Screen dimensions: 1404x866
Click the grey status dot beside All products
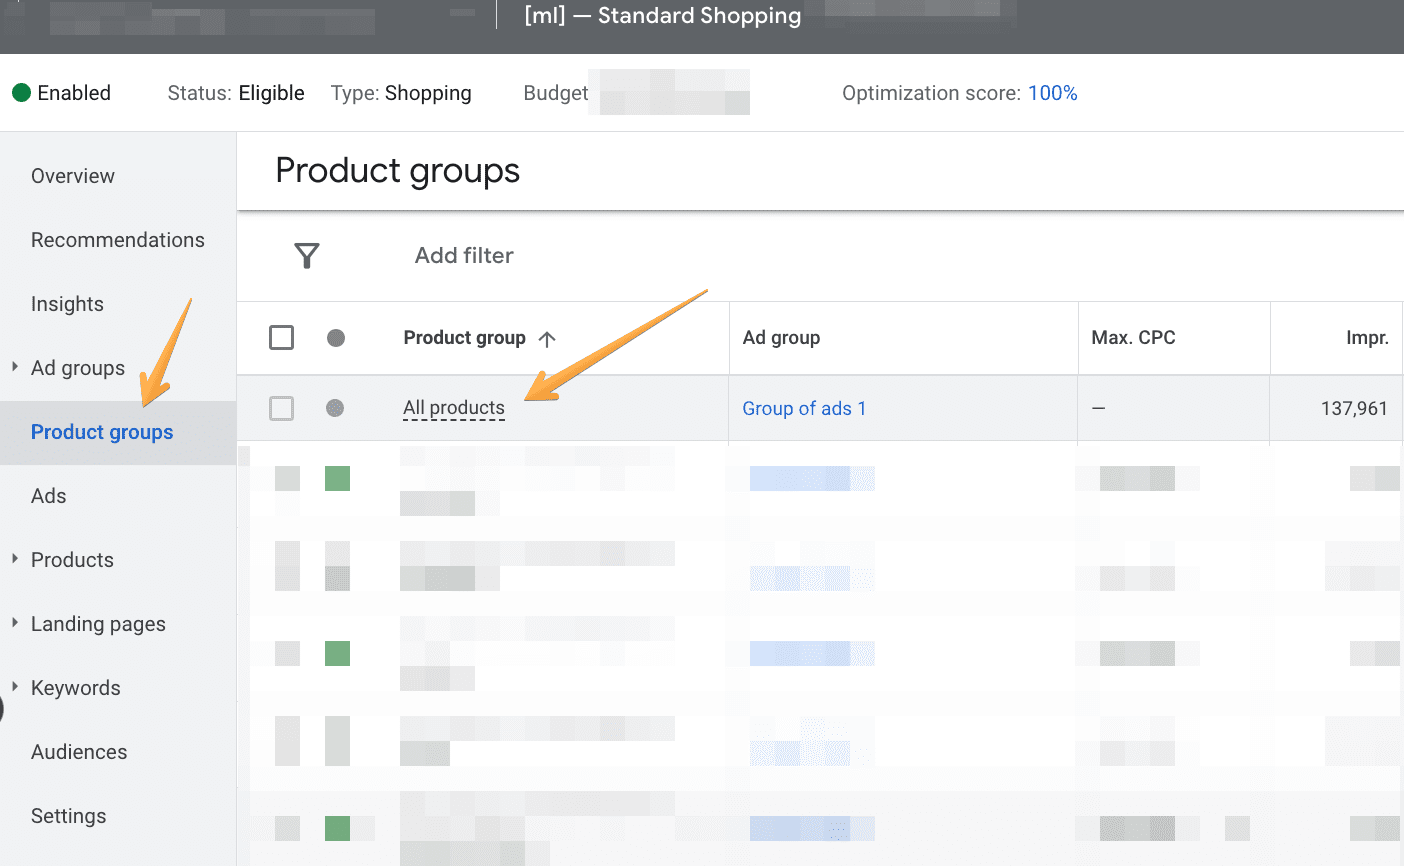pyautogui.click(x=335, y=408)
